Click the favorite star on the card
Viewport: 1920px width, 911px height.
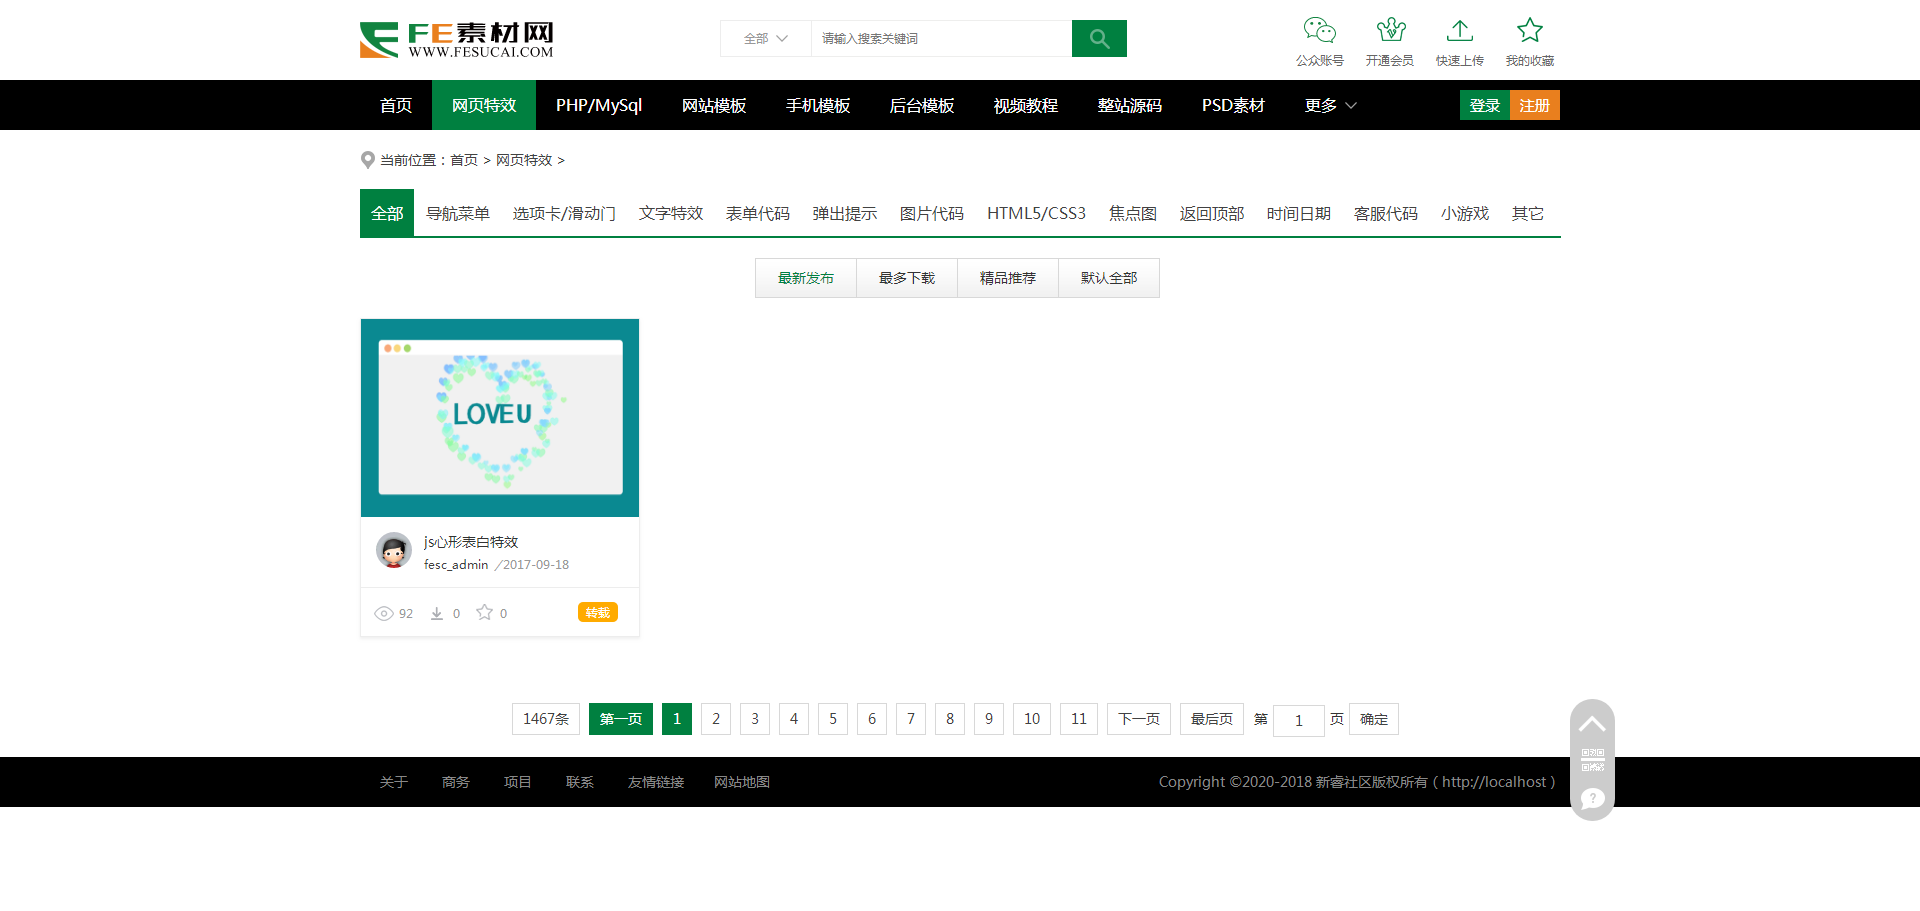(x=485, y=612)
